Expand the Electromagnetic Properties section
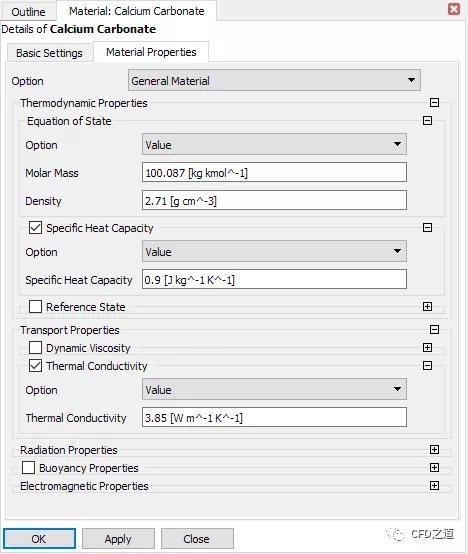Viewport: 468px width, 554px height. [434, 485]
